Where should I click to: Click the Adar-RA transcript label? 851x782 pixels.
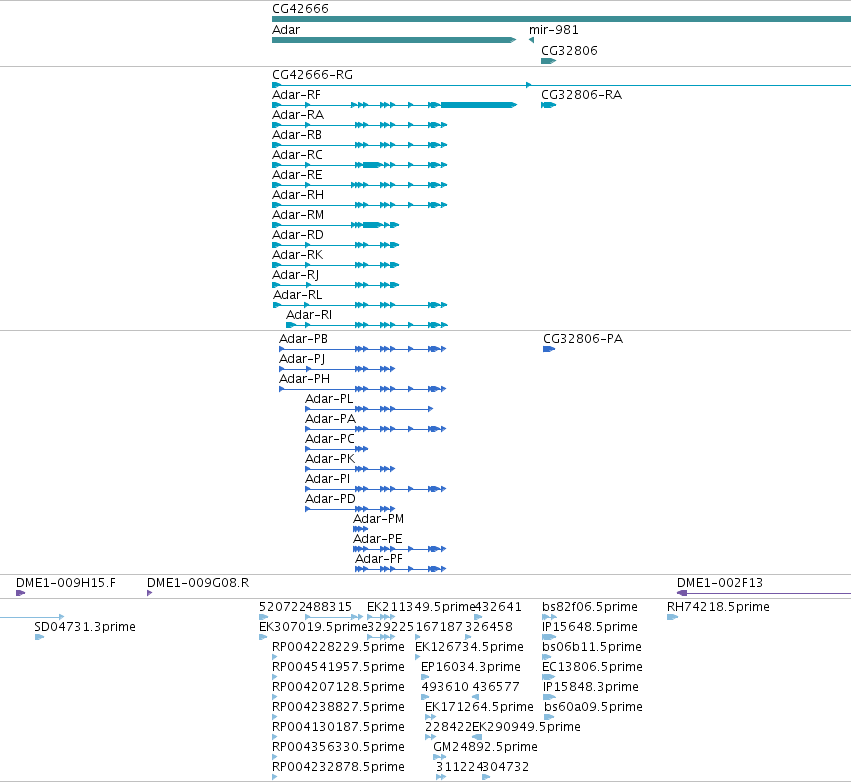click(x=298, y=115)
